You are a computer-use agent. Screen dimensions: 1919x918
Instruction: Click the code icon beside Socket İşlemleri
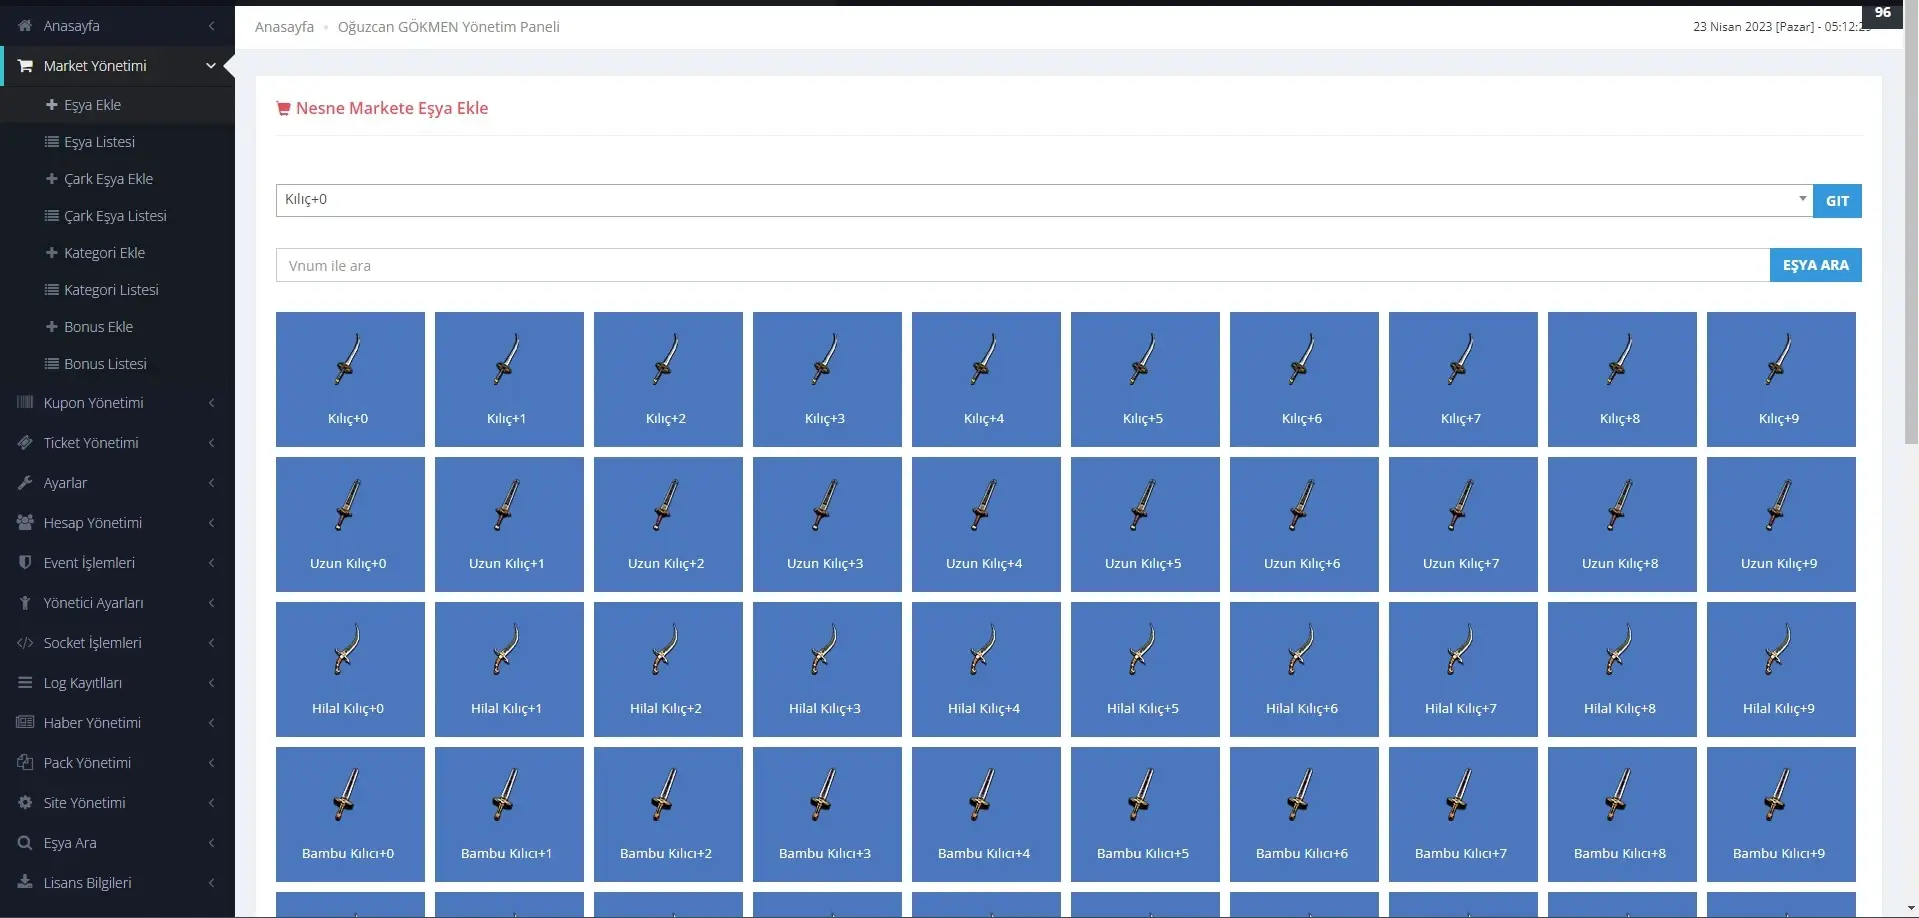[x=25, y=642]
